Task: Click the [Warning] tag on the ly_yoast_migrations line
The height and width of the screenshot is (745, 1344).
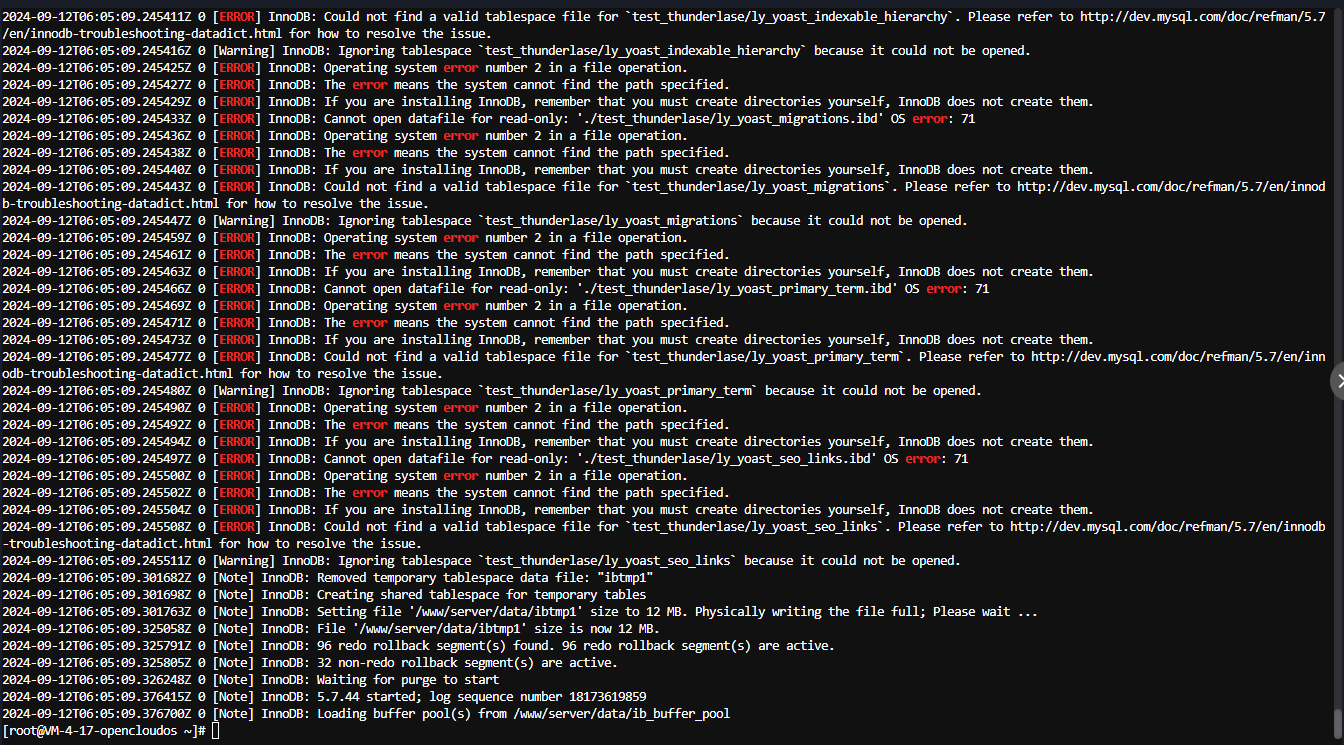Action: click(x=244, y=220)
